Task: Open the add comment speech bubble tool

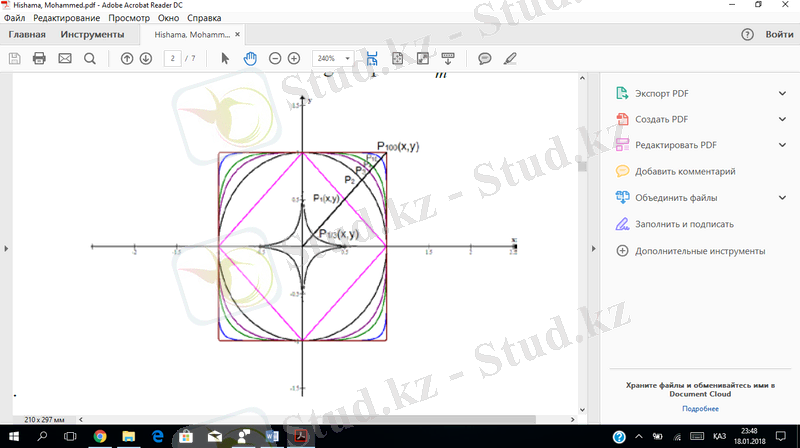Action: [x=485, y=58]
